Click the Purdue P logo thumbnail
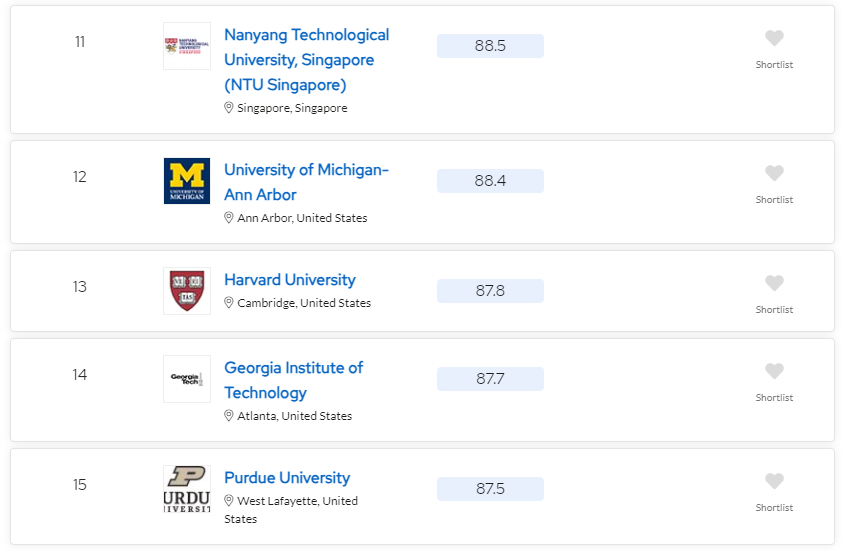843x551 pixels. pos(187,489)
